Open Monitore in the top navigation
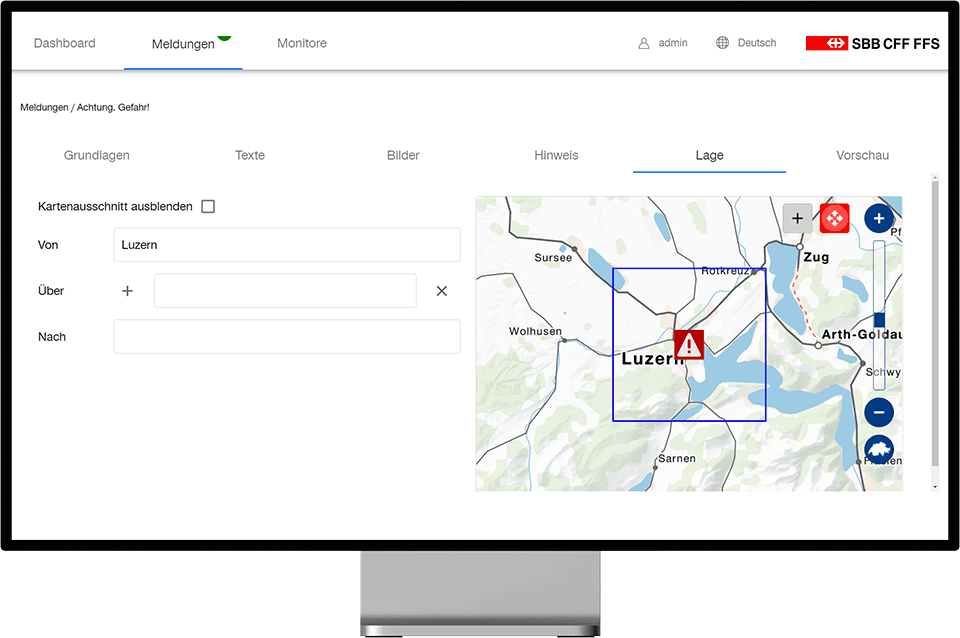 tap(302, 43)
